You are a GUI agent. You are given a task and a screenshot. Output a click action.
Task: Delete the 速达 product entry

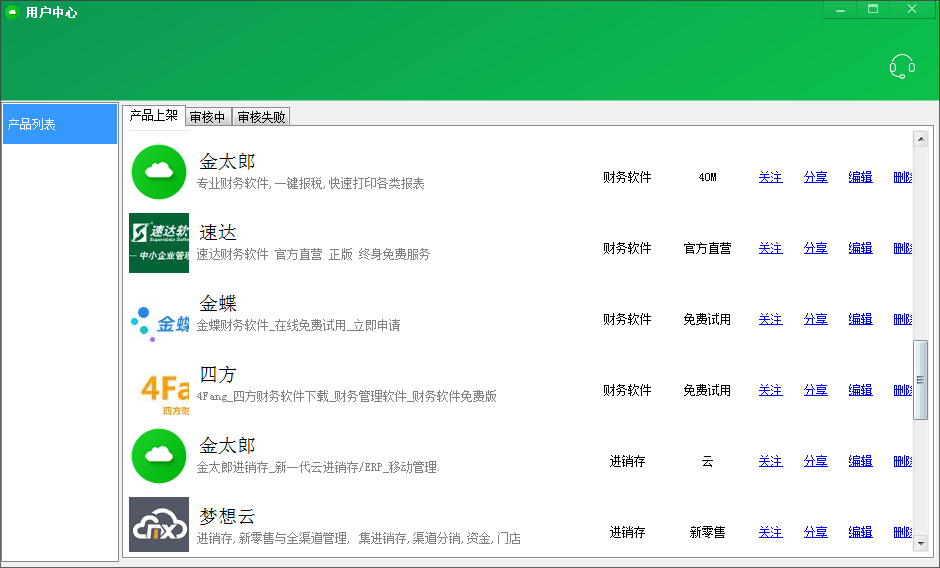pos(902,248)
